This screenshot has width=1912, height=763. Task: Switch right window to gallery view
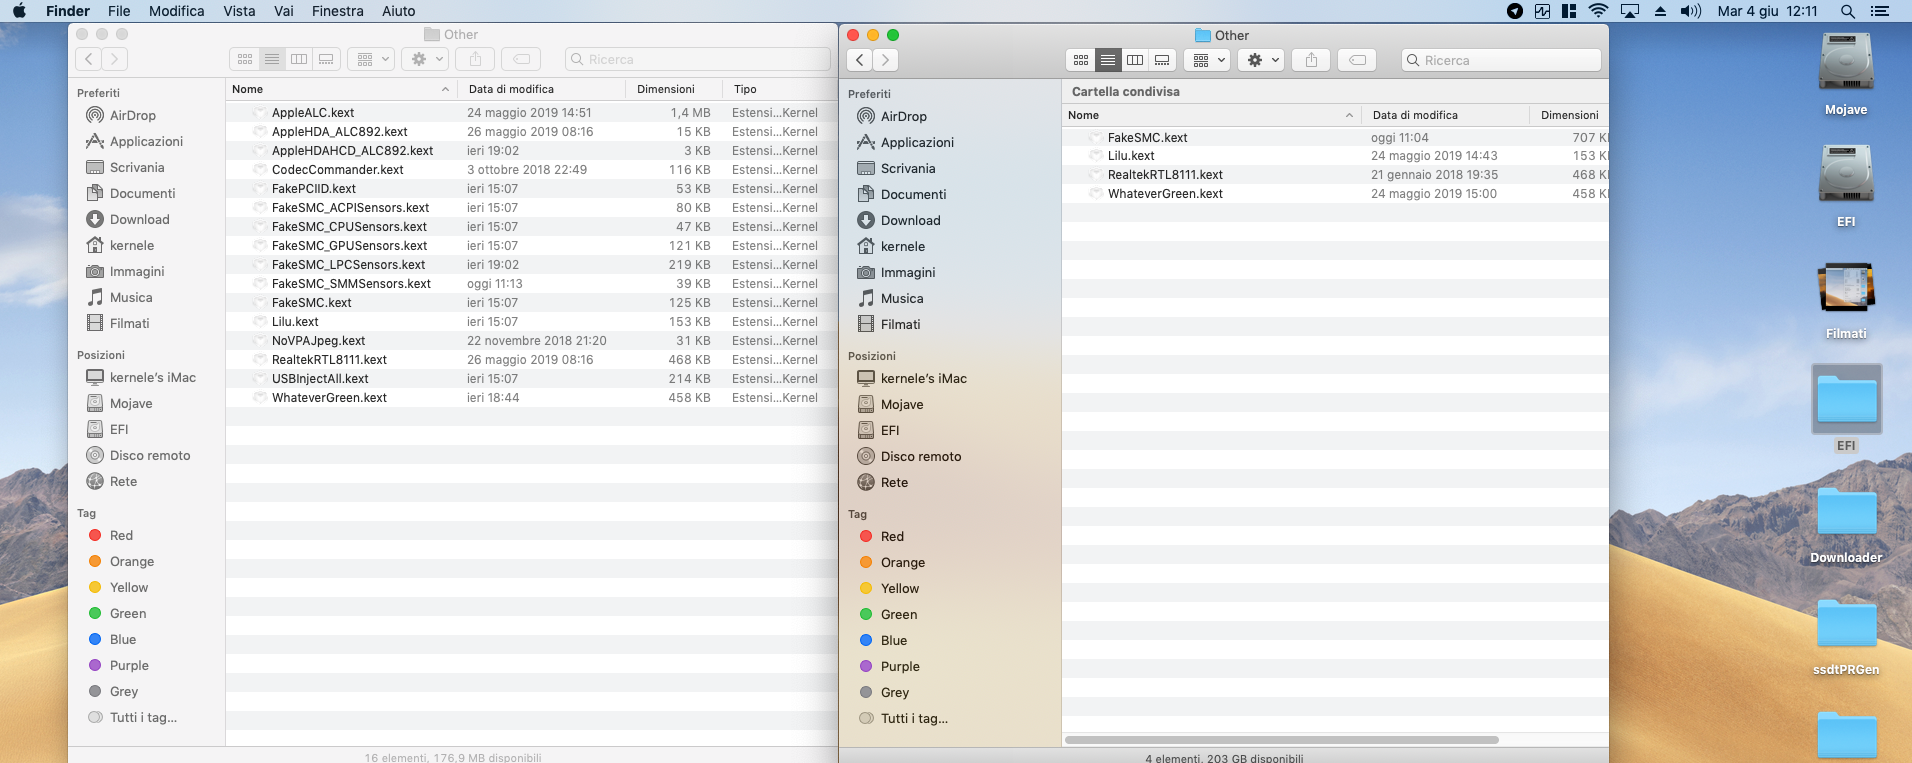tap(1162, 60)
